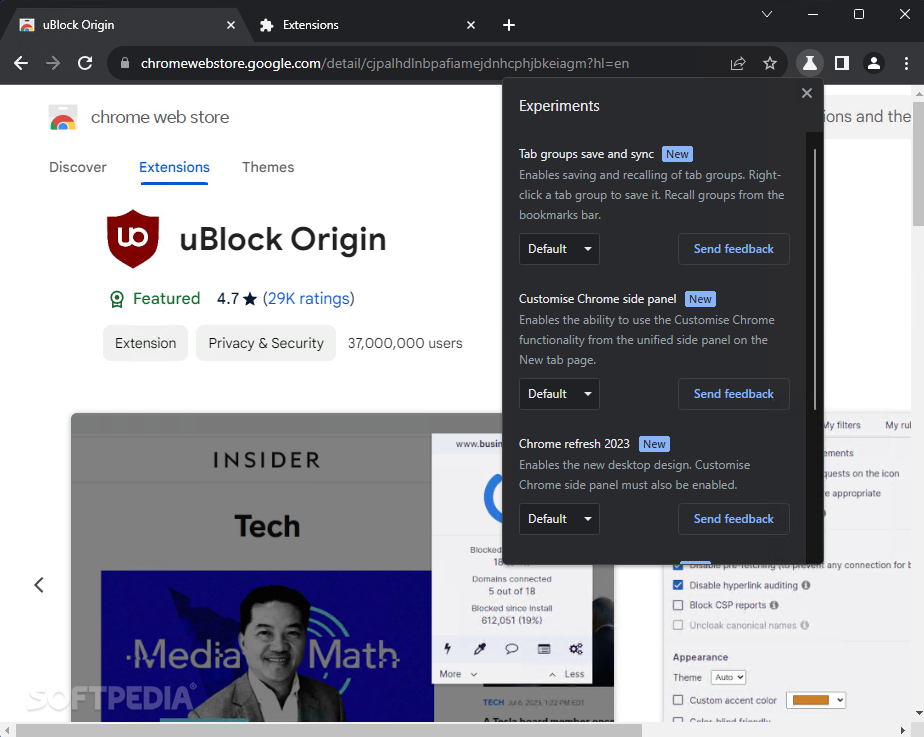
Task: Click the Featured badge icon
Action: 117,299
